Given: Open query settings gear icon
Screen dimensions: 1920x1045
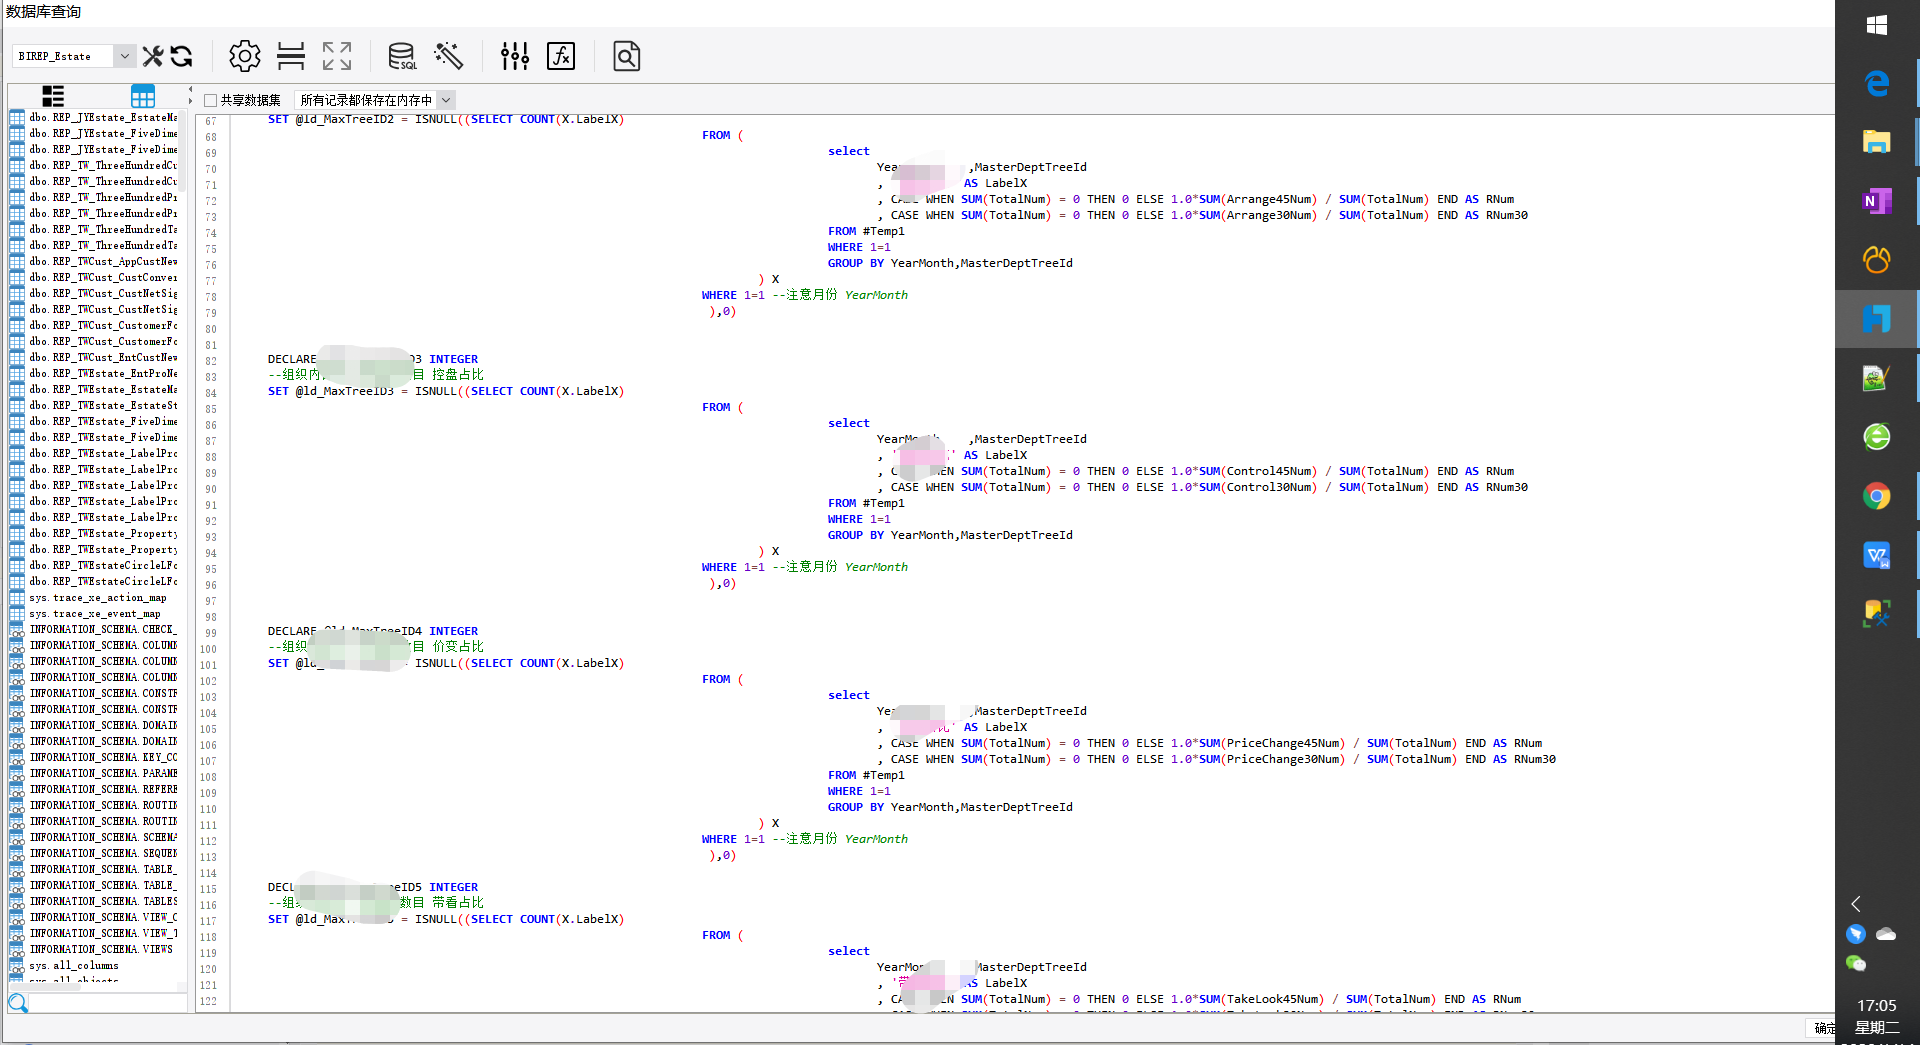Looking at the screenshot, I should 244,56.
